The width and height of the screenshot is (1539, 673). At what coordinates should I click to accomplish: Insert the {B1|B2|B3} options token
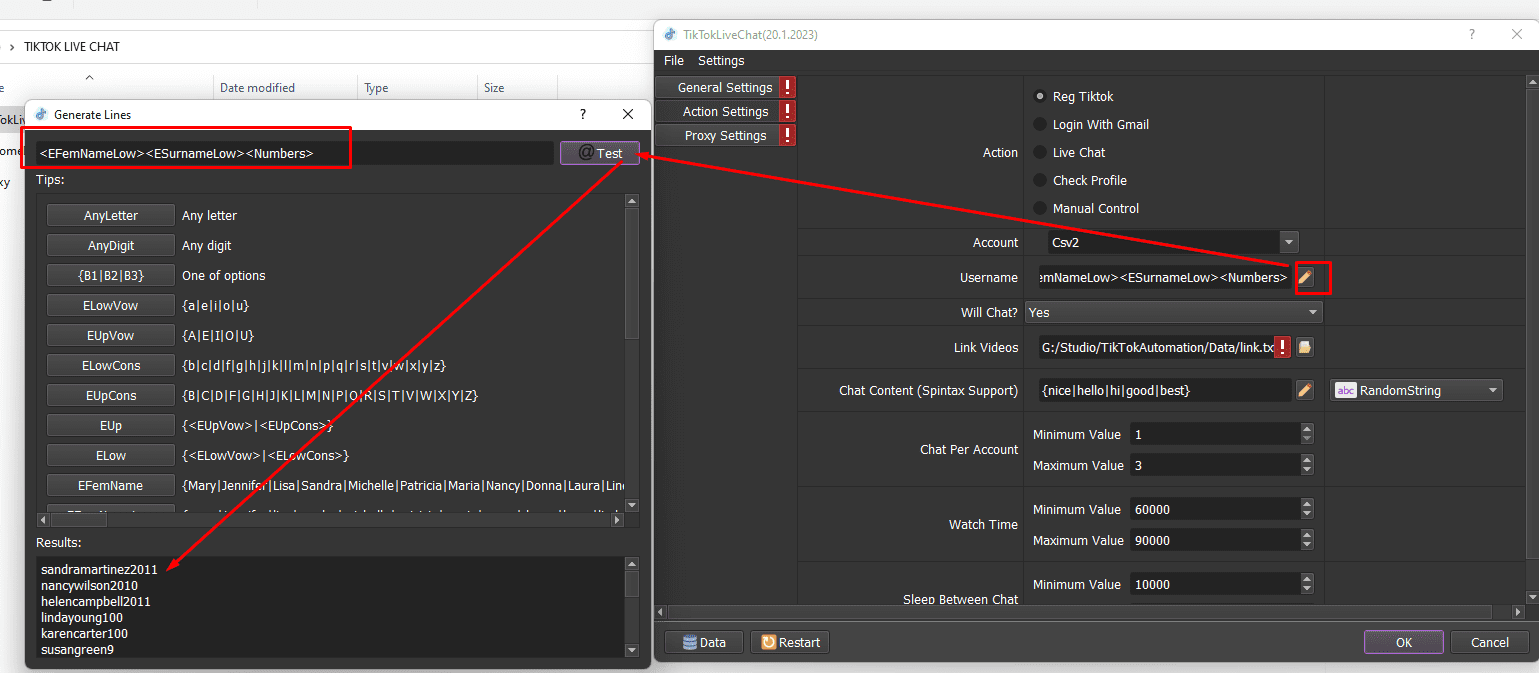click(x=111, y=276)
